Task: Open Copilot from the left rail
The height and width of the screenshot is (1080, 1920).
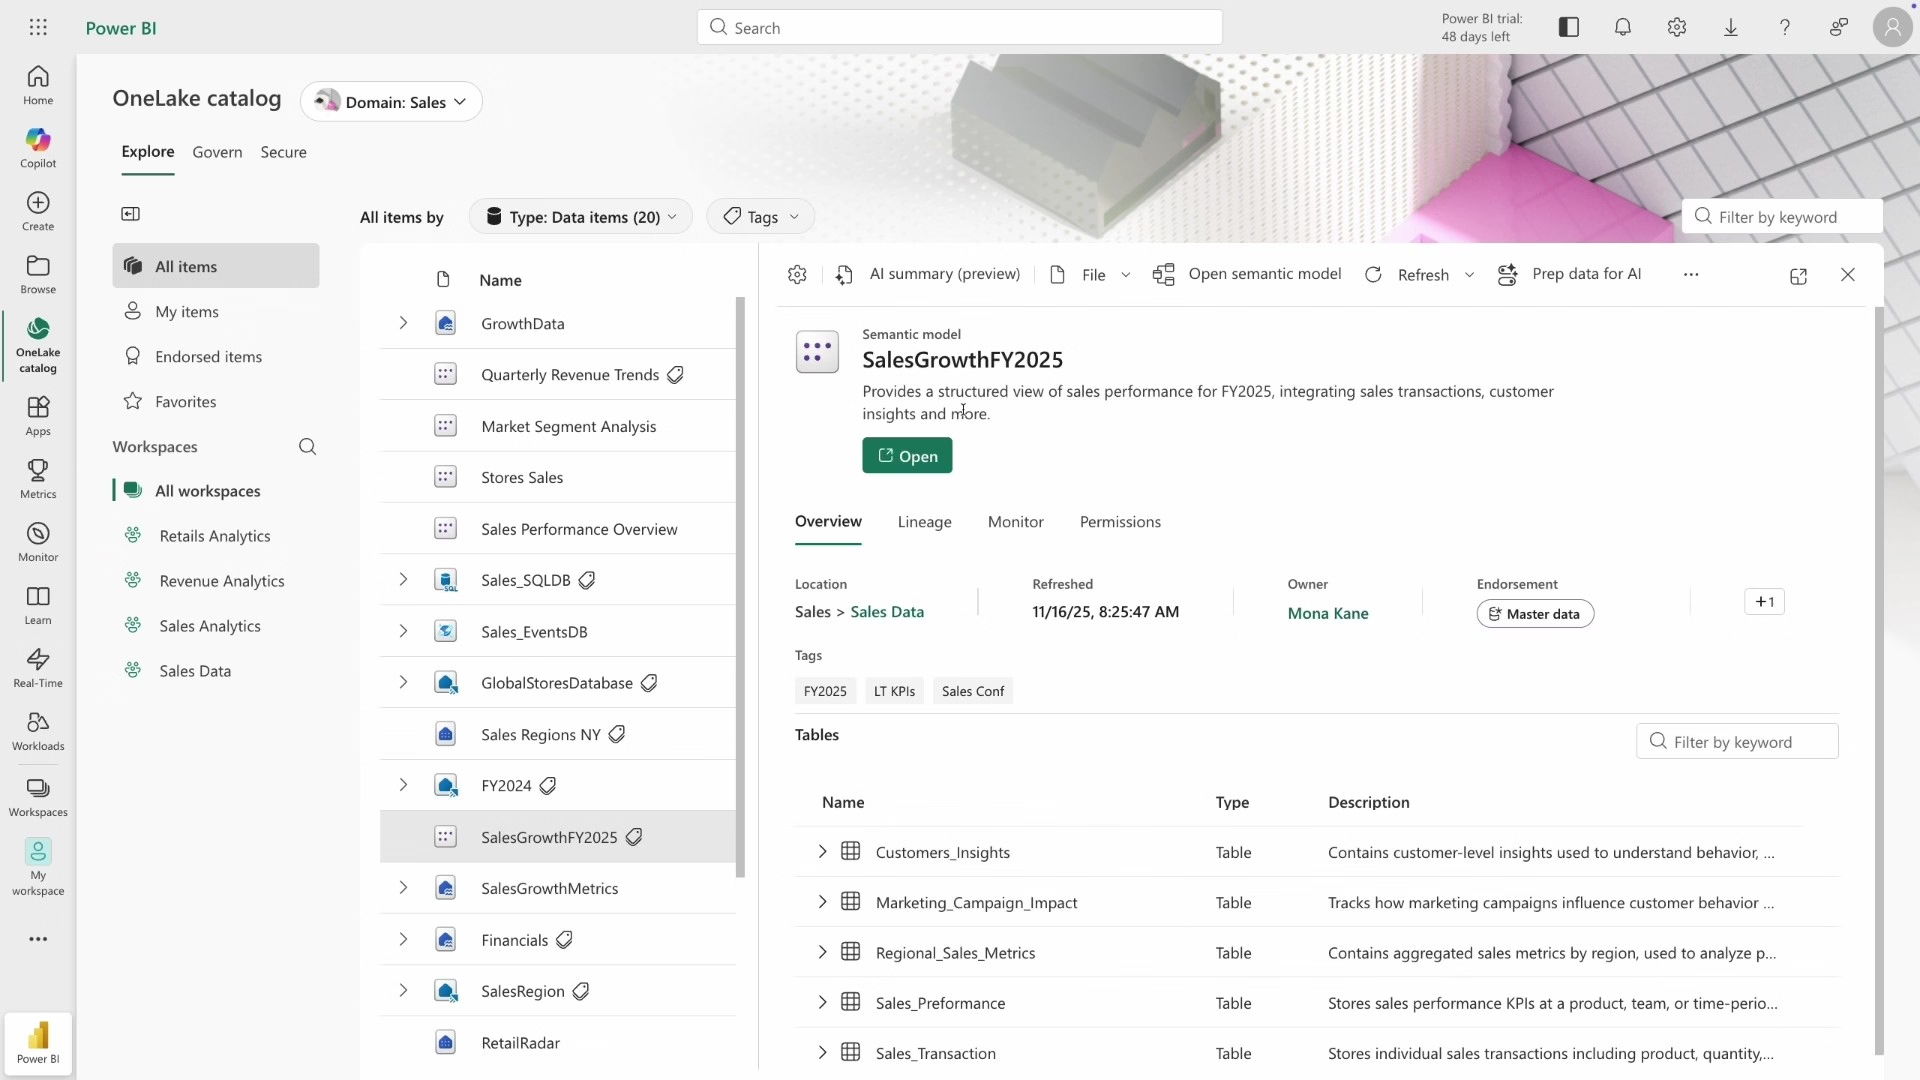Action: pyautogui.click(x=38, y=148)
